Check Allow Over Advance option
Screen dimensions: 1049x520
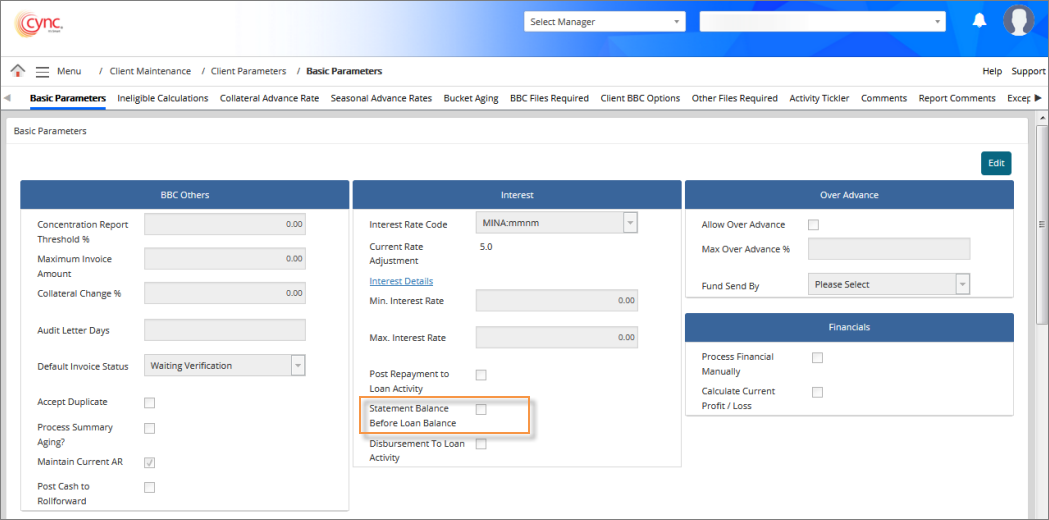813,225
